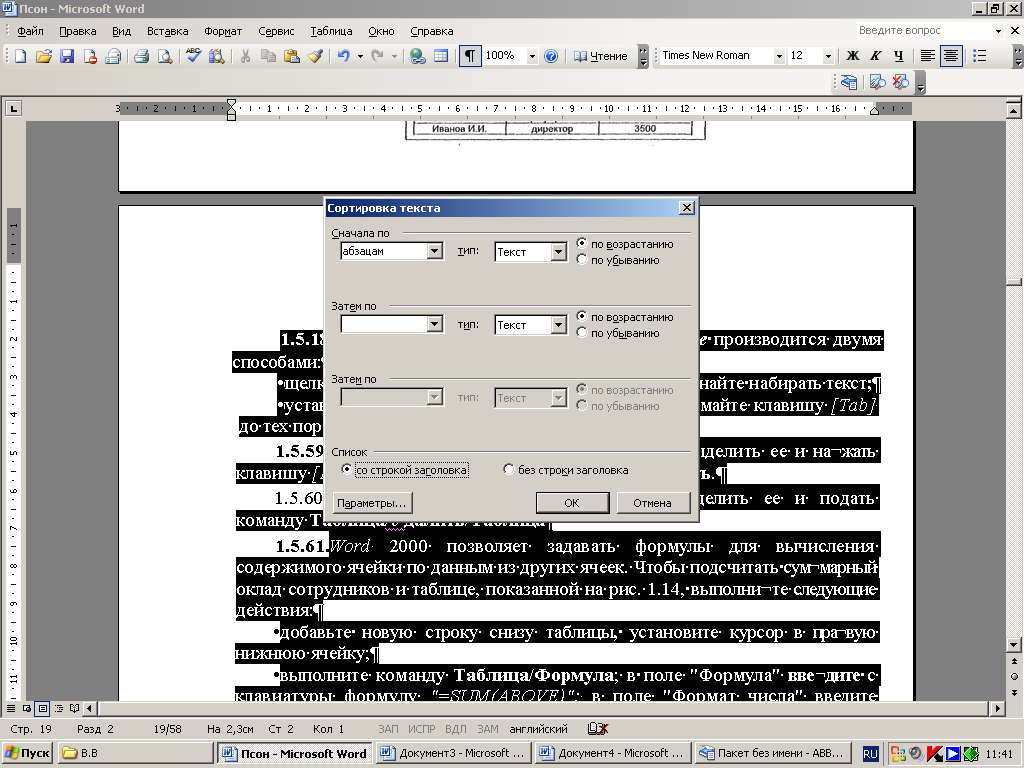Apply a bulleted list
Image resolution: width=1024 pixels, height=768 pixels.
point(980,56)
